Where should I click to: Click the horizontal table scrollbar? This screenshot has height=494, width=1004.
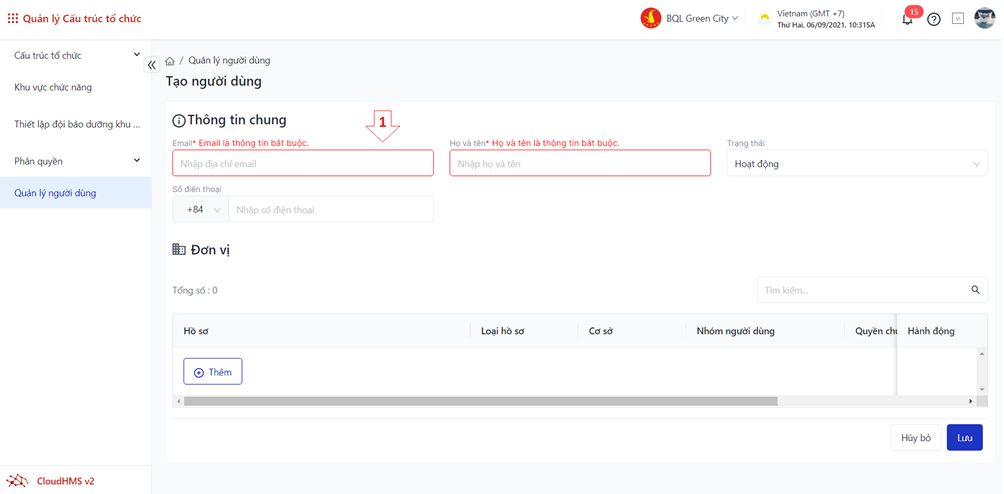tap(480, 401)
